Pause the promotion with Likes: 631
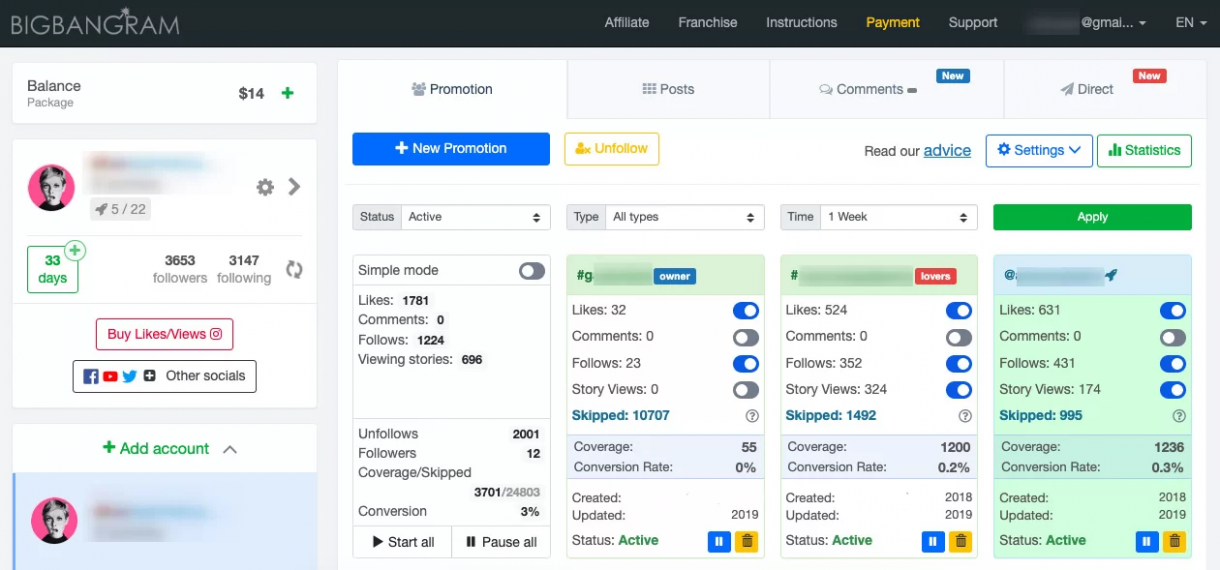1220x570 pixels. pyautogui.click(x=1146, y=541)
